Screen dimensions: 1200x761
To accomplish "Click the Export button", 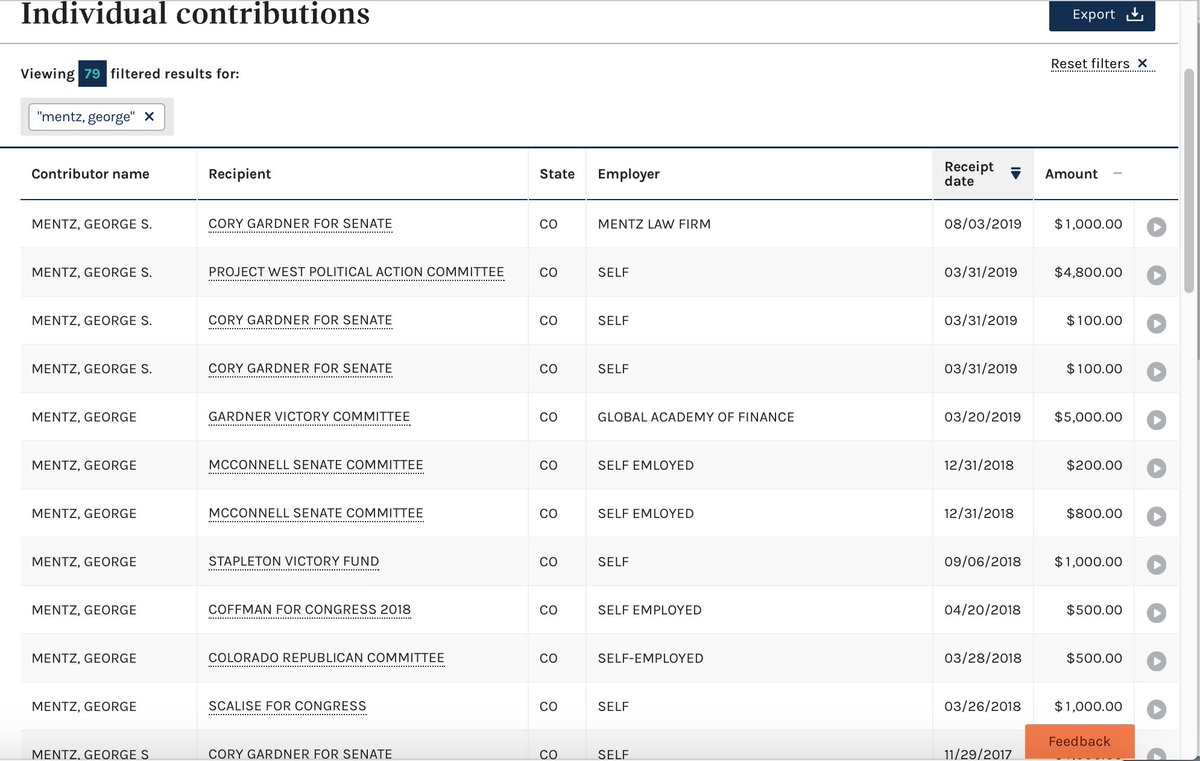I will coord(1102,15).
